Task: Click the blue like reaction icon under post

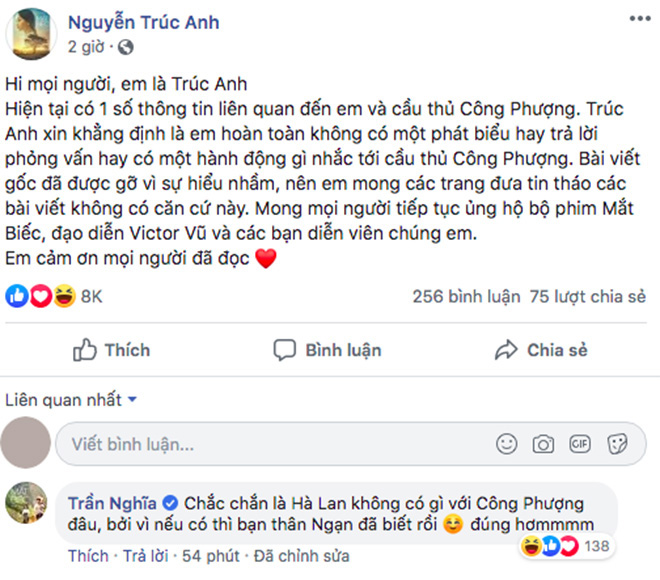Action: (x=17, y=296)
